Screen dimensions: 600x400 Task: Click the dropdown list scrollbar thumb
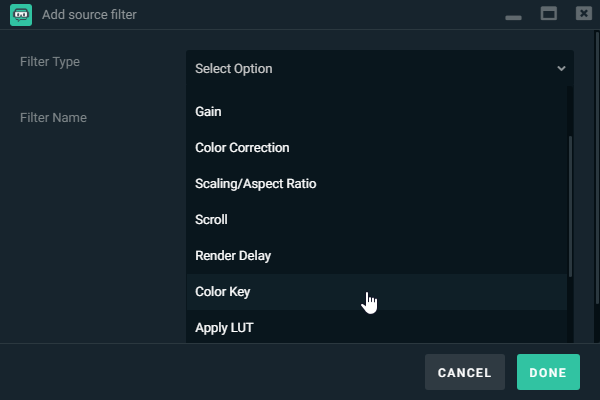[x=571, y=205]
